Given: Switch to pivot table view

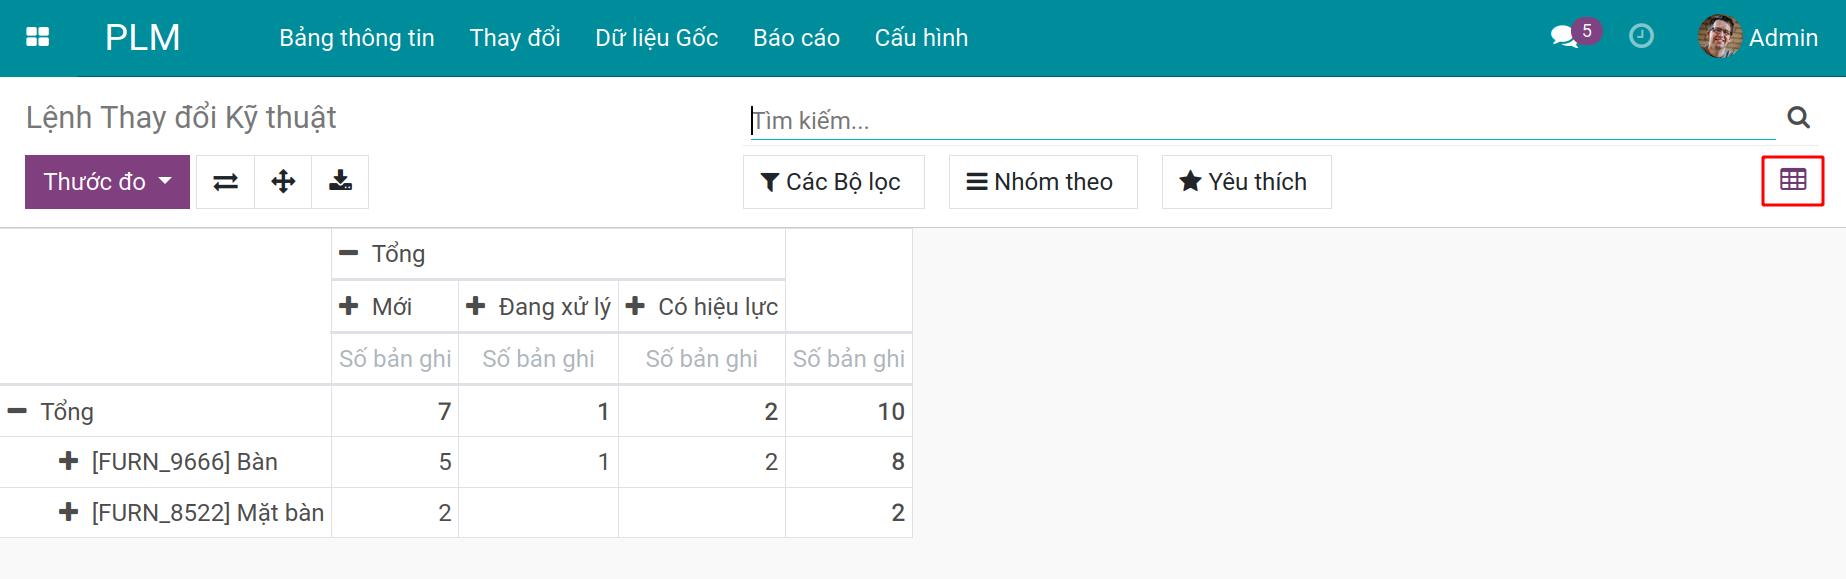Looking at the screenshot, I should click(x=1792, y=181).
